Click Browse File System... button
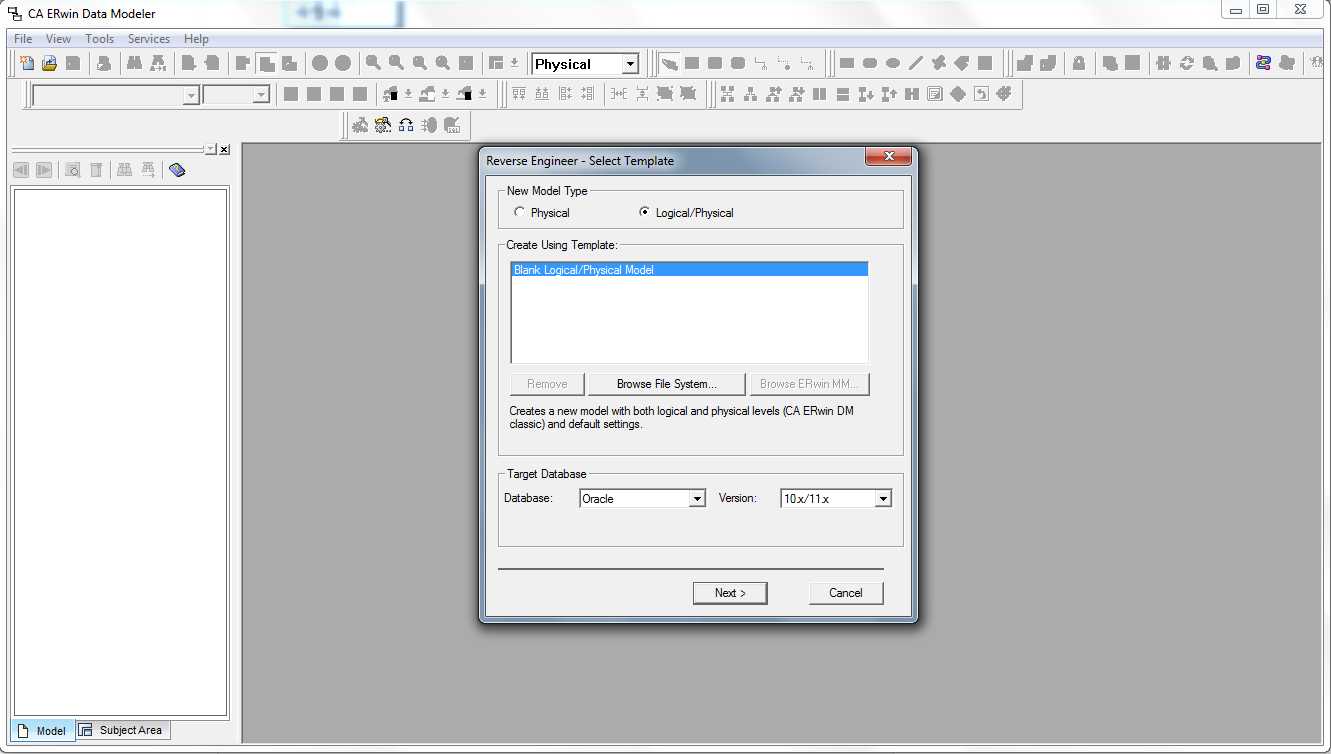This screenshot has width=1331, height=754. (x=667, y=384)
